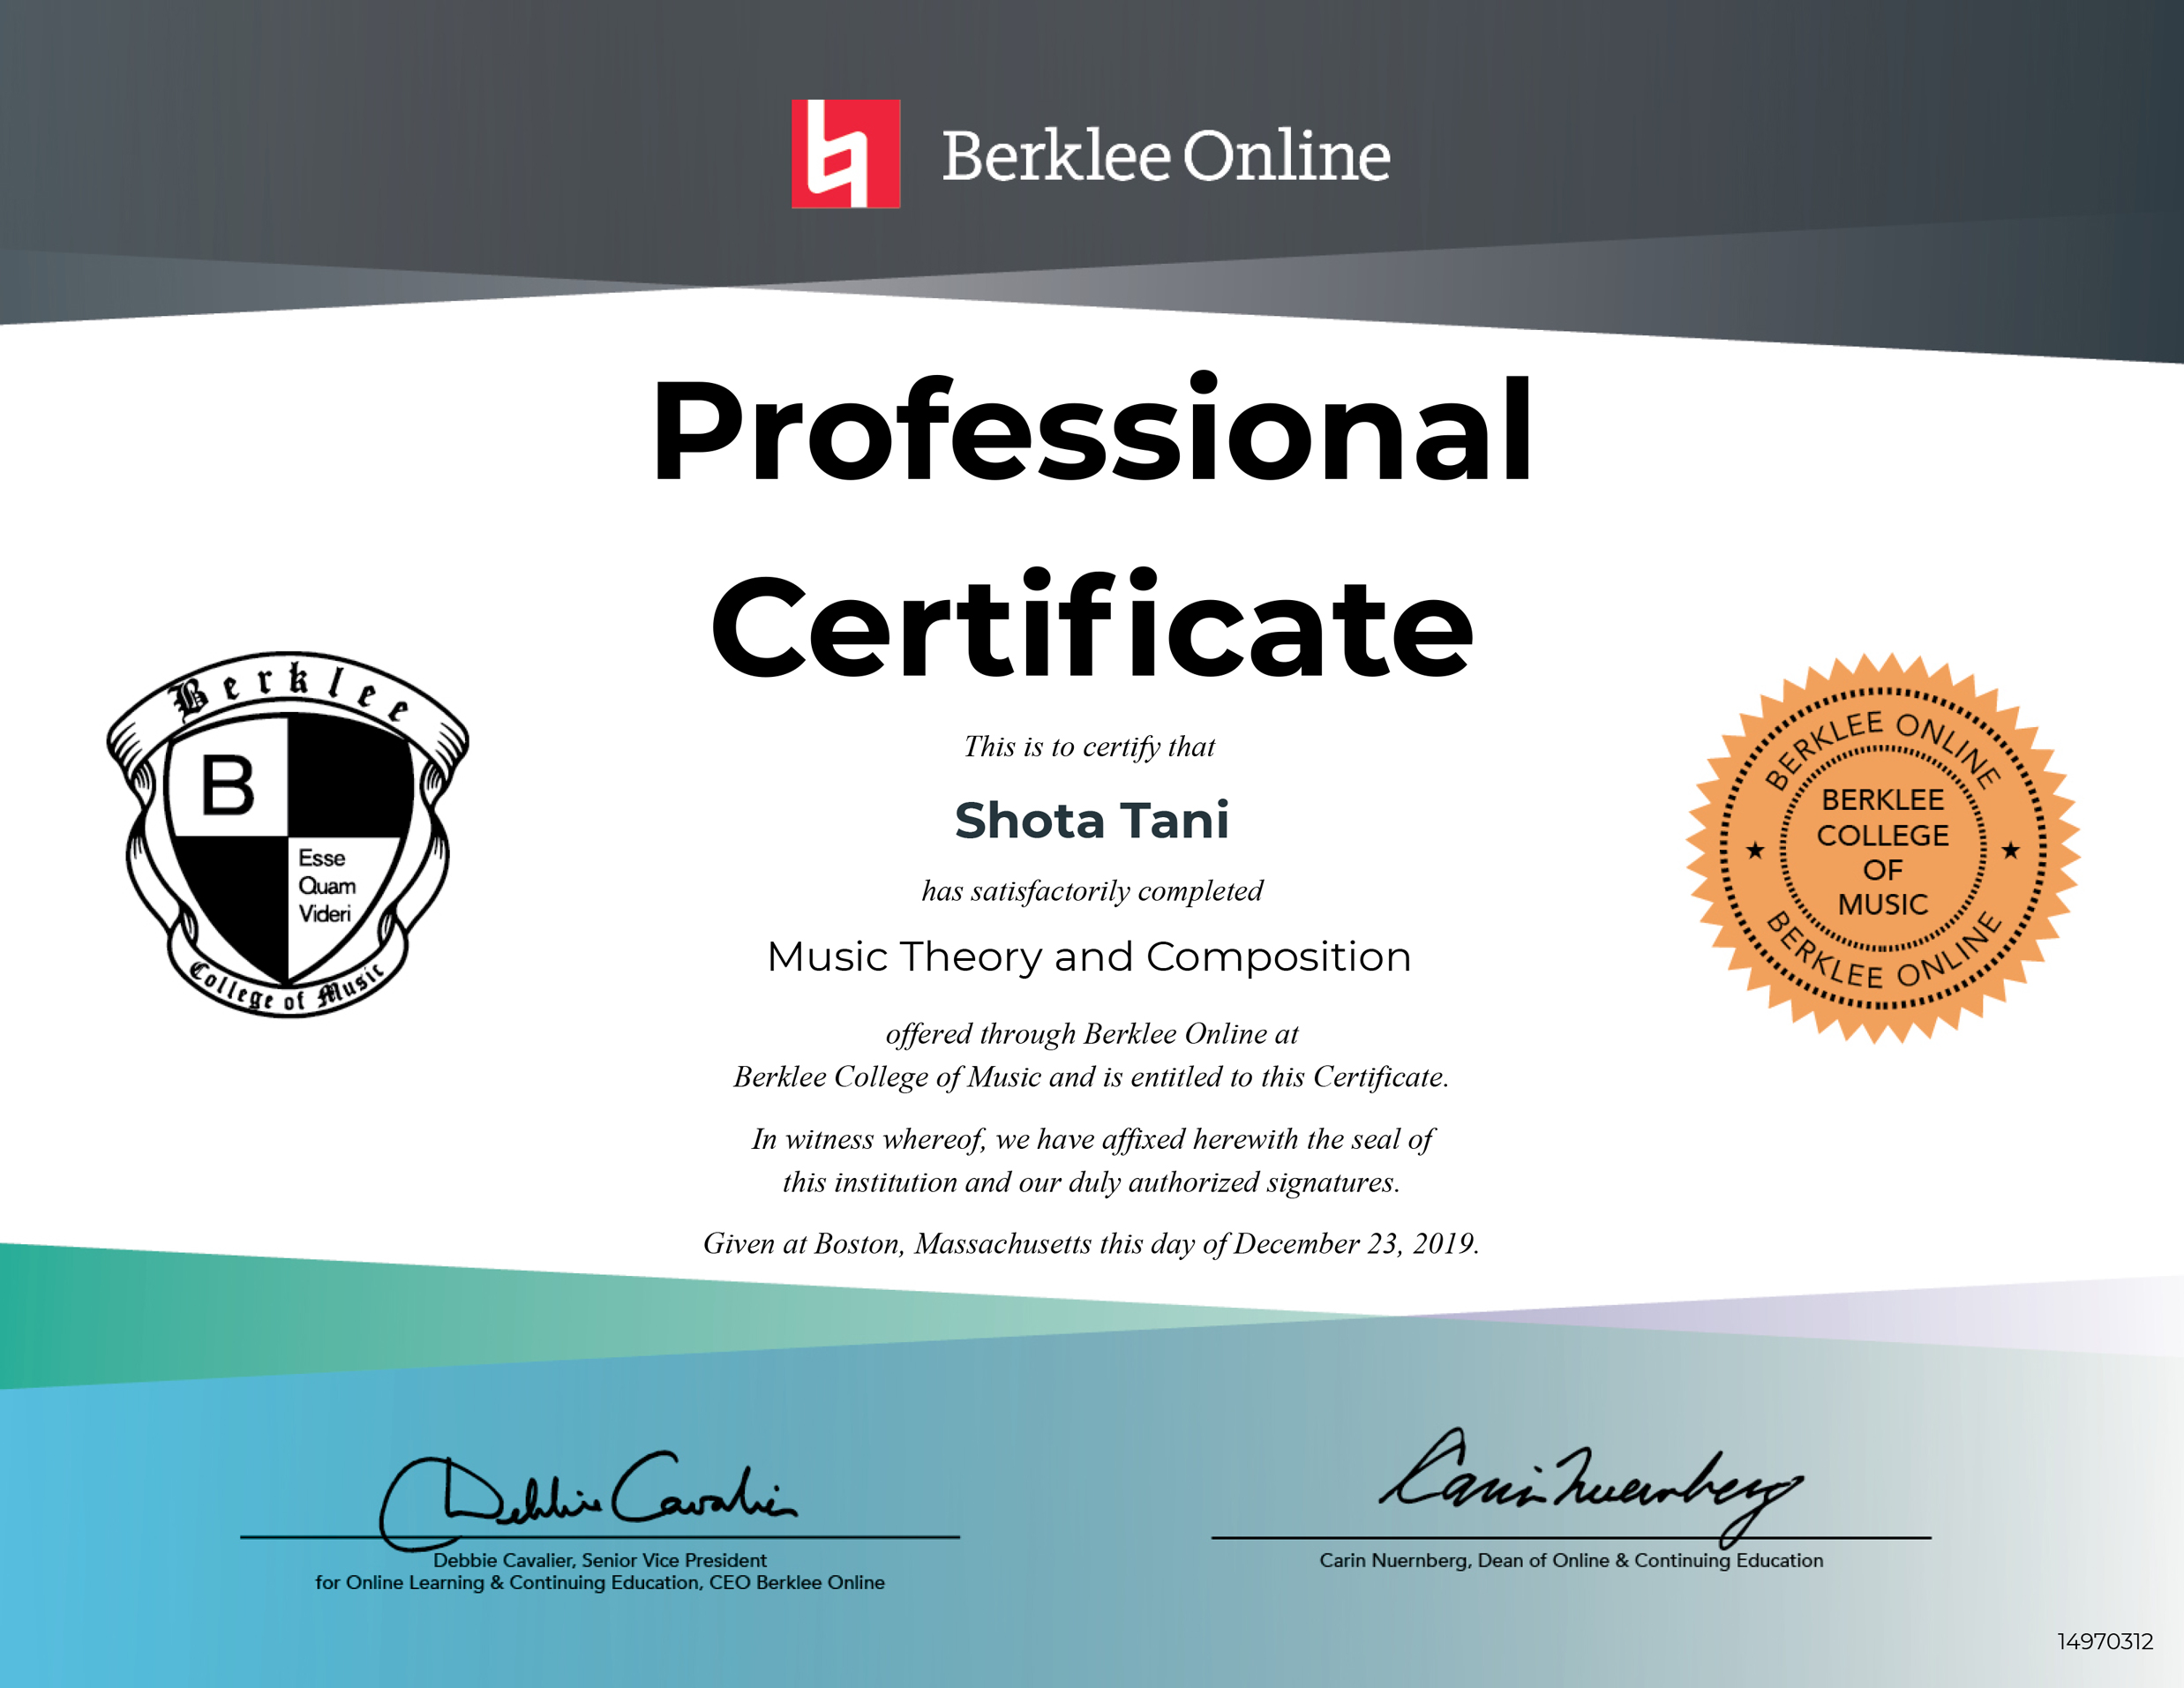Viewport: 2184px width, 1688px height.
Task: Click the red Berklee Online logo icon
Action: pyautogui.click(x=845, y=154)
